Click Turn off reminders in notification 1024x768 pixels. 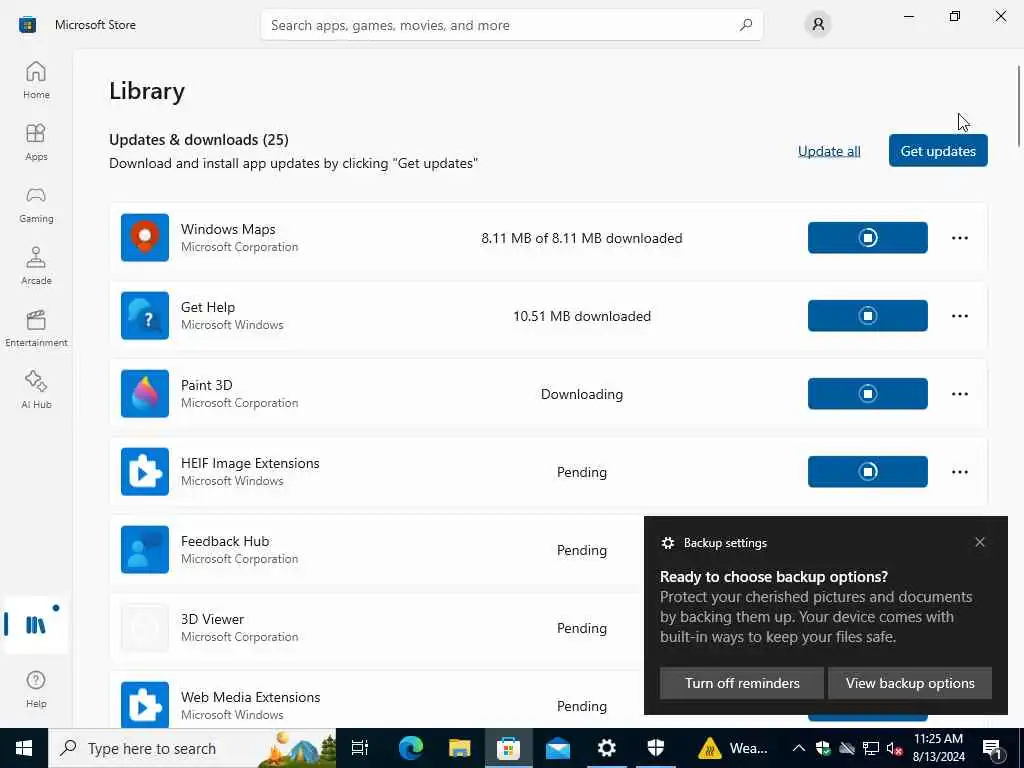(742, 683)
